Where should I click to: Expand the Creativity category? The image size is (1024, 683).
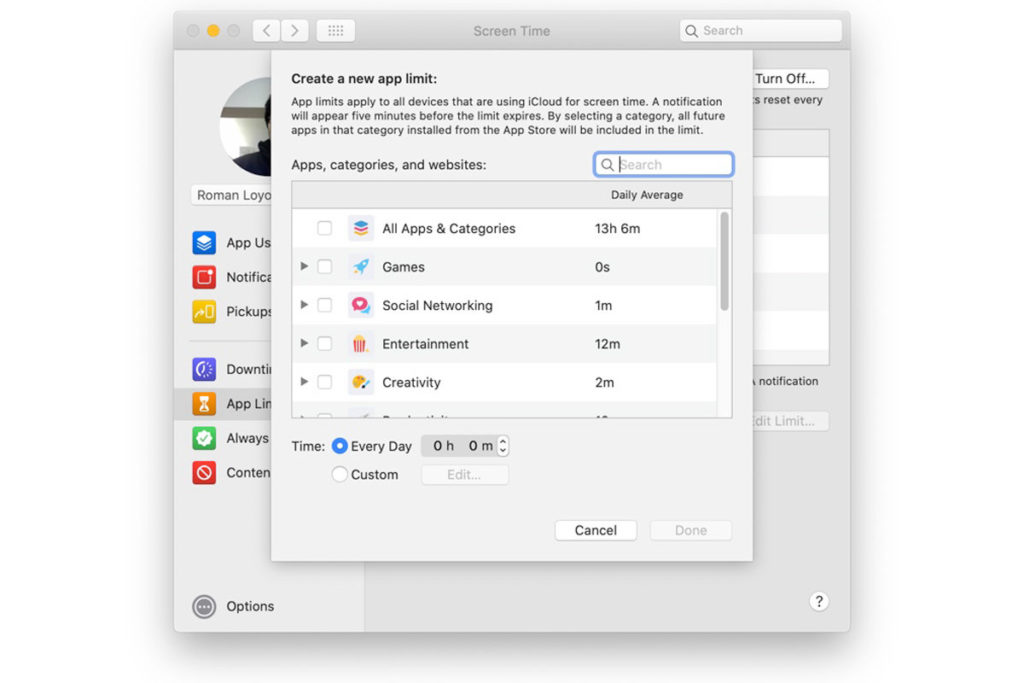[x=304, y=381]
